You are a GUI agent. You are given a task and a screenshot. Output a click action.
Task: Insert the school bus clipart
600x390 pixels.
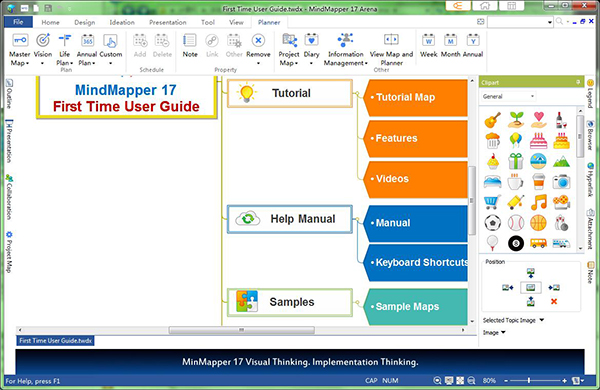538,243
